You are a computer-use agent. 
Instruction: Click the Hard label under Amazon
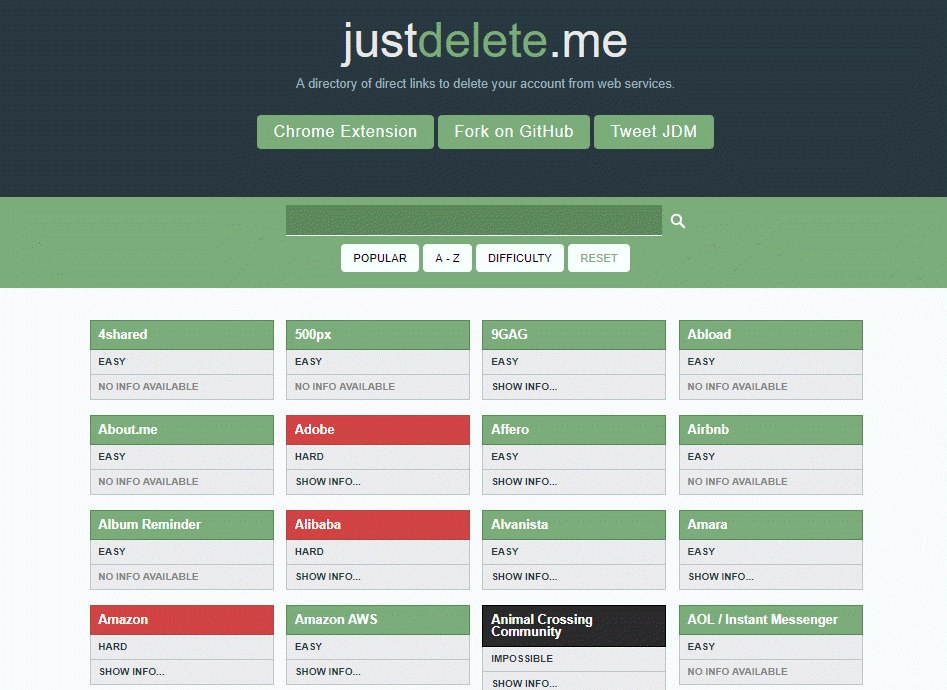coord(113,646)
